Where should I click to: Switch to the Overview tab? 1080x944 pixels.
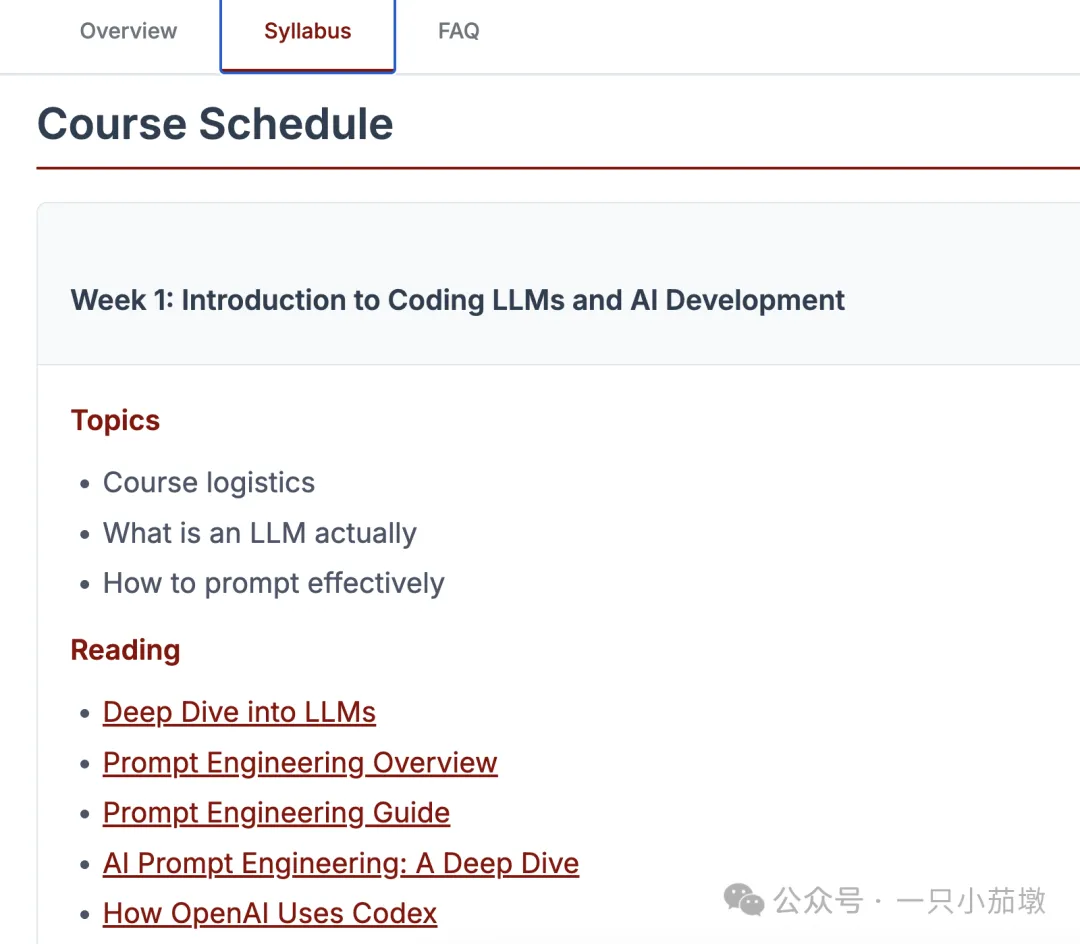[128, 31]
